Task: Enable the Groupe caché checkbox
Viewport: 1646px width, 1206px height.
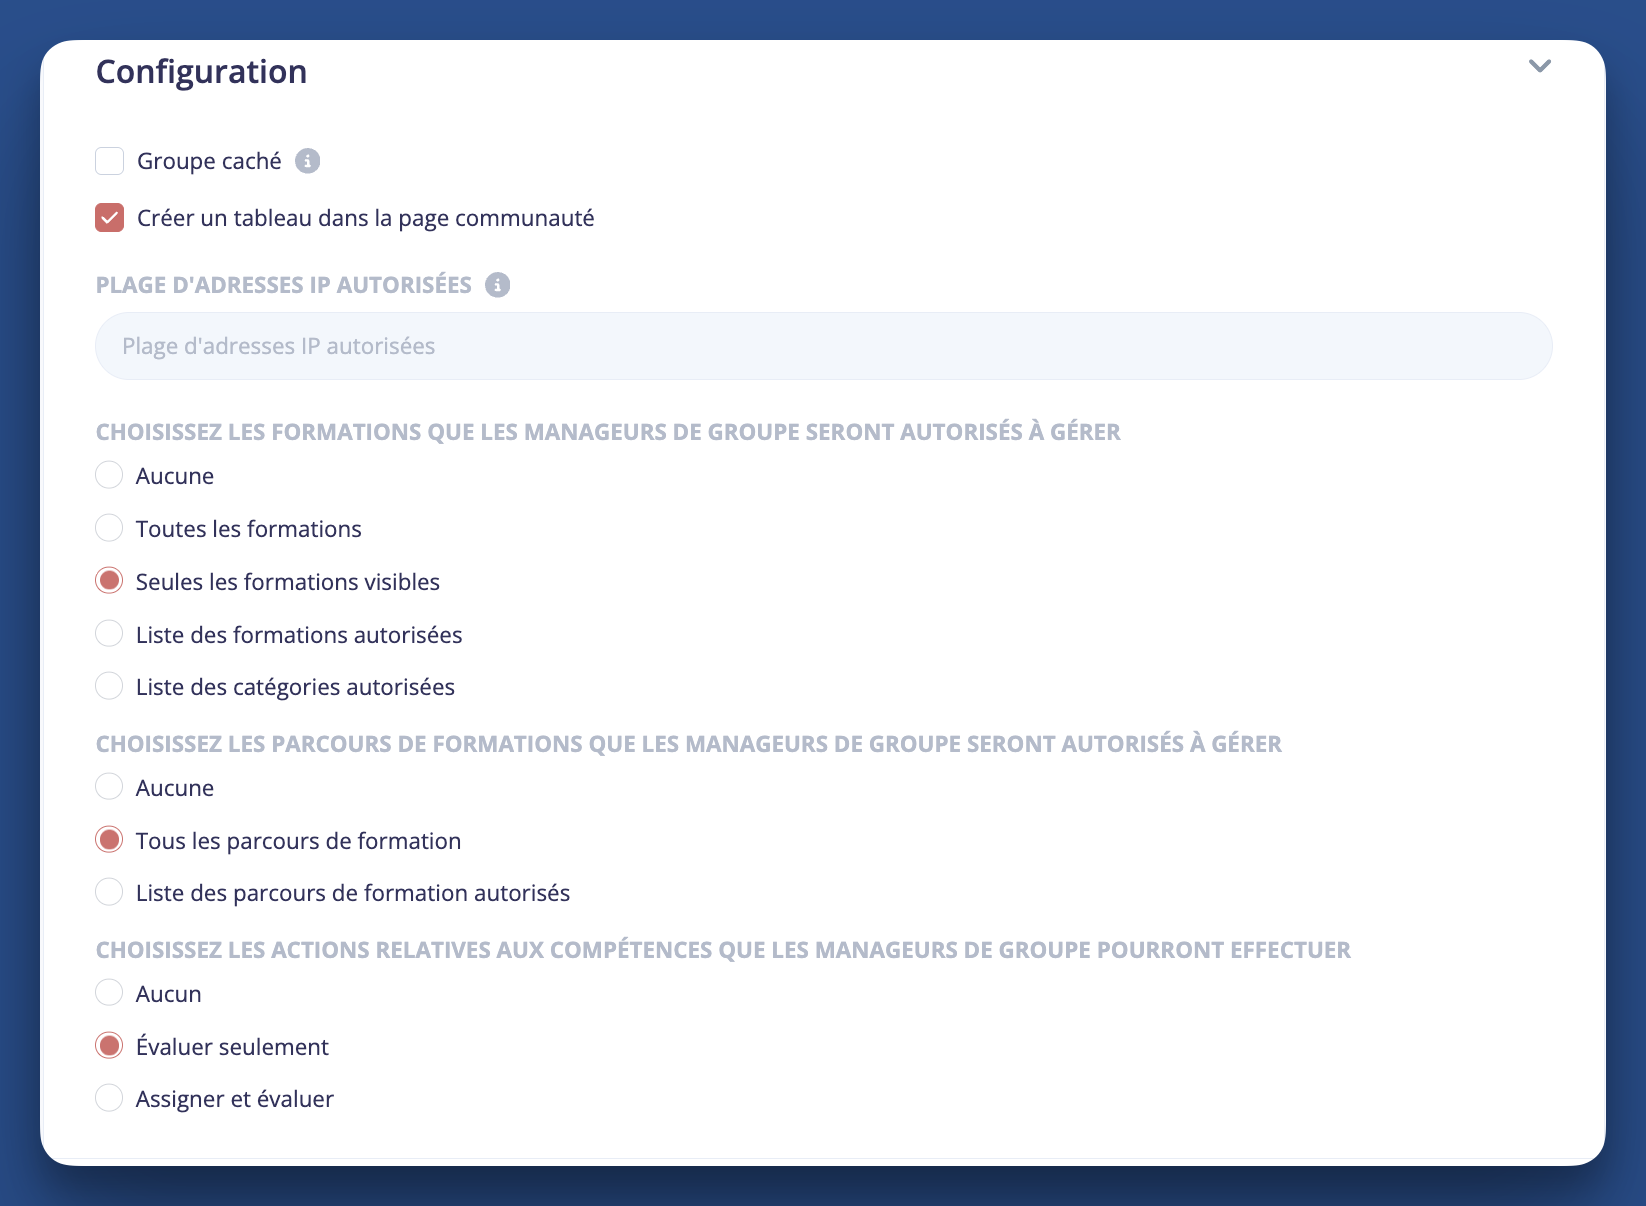Action: pyautogui.click(x=110, y=161)
